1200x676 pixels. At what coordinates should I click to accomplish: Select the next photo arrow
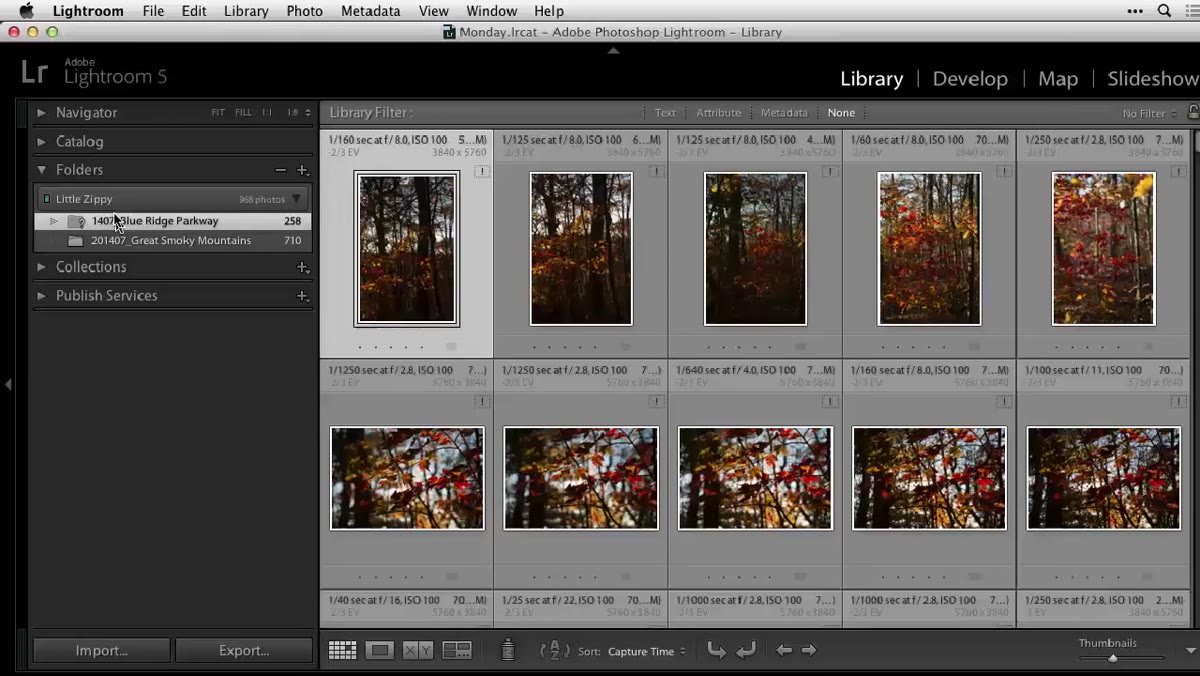point(809,650)
